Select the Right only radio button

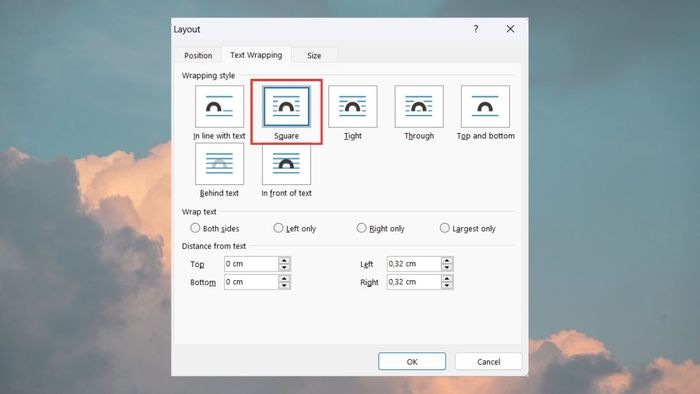[361, 228]
